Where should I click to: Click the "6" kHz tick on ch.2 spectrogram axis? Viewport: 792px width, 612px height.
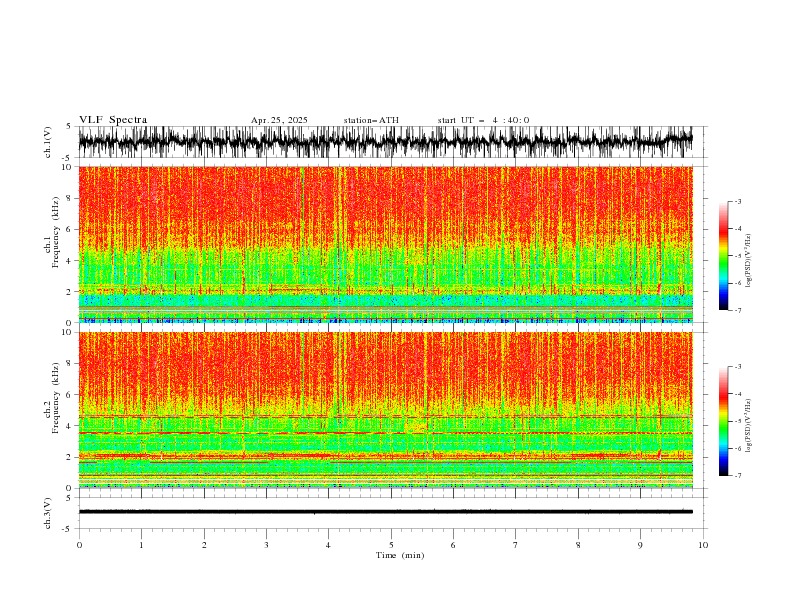click(x=70, y=394)
